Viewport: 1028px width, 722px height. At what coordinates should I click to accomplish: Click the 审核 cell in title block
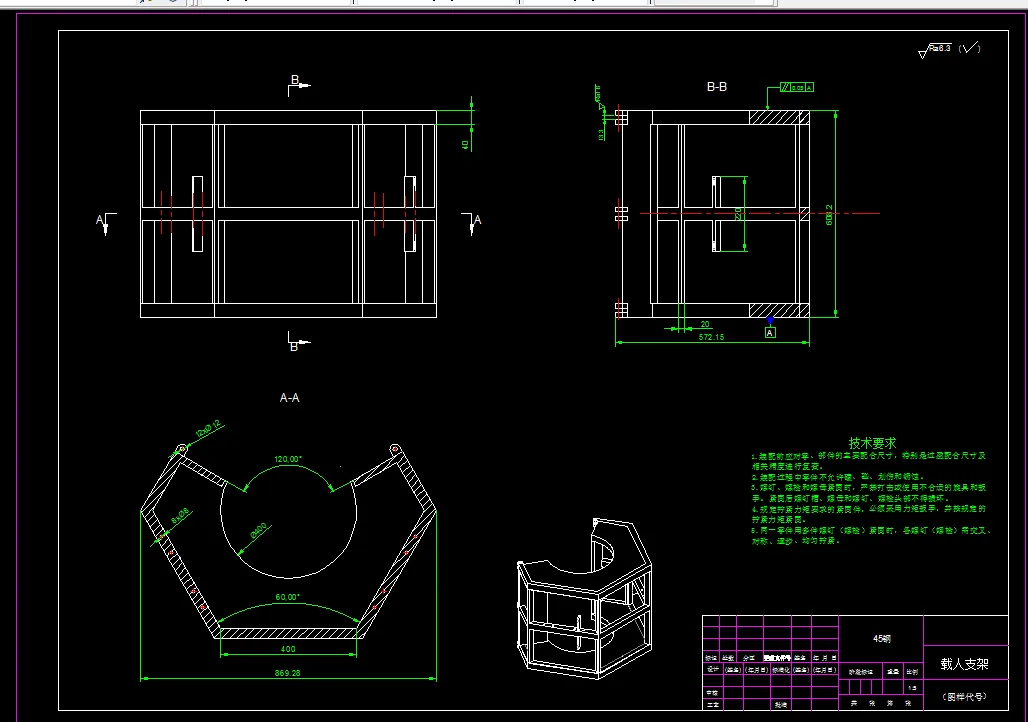pyautogui.click(x=713, y=693)
